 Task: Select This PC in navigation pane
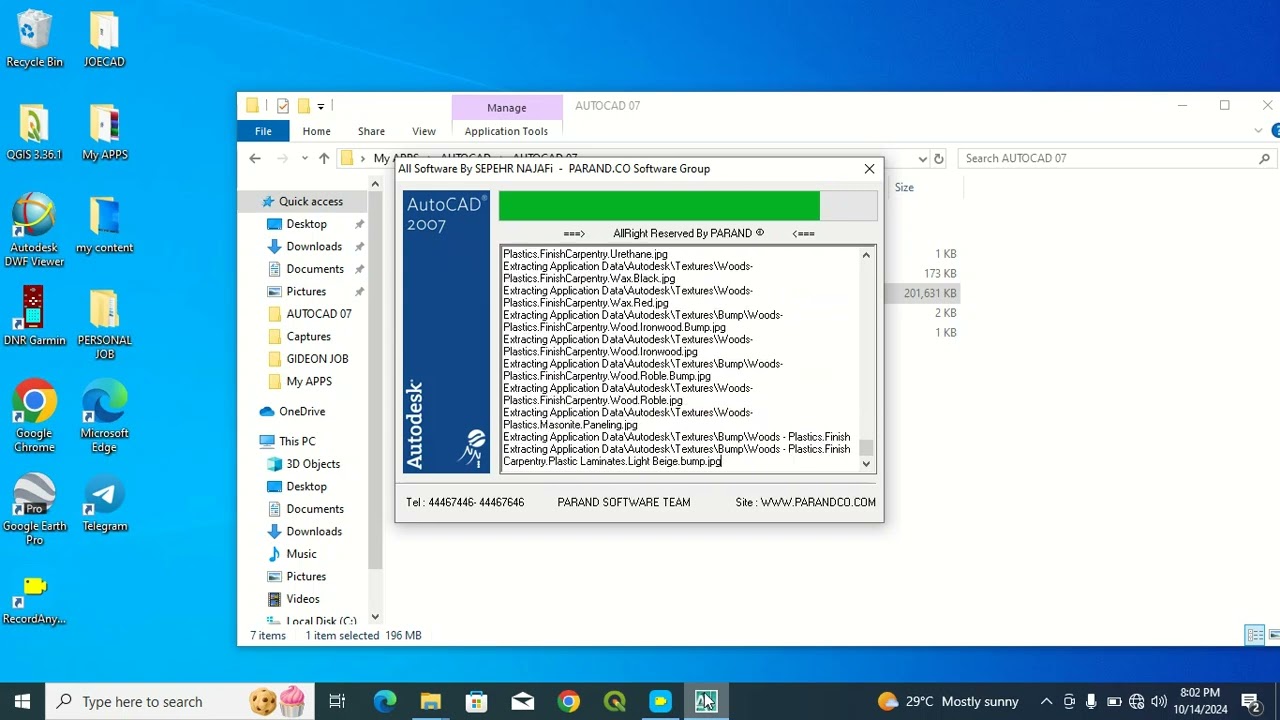296,441
